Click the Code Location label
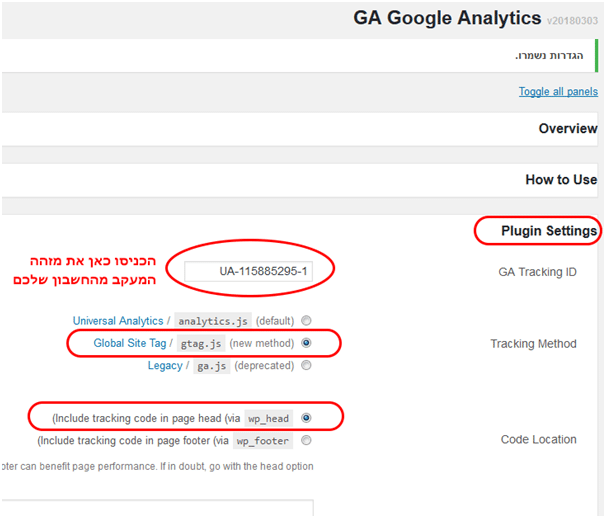Viewport: 606px width, 518px height. tap(538, 440)
